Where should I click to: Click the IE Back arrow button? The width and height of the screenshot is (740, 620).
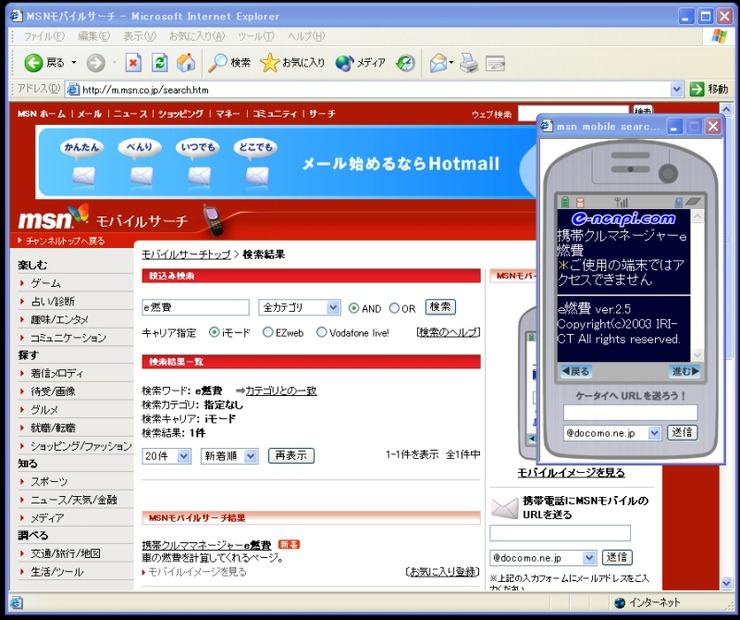point(34,63)
